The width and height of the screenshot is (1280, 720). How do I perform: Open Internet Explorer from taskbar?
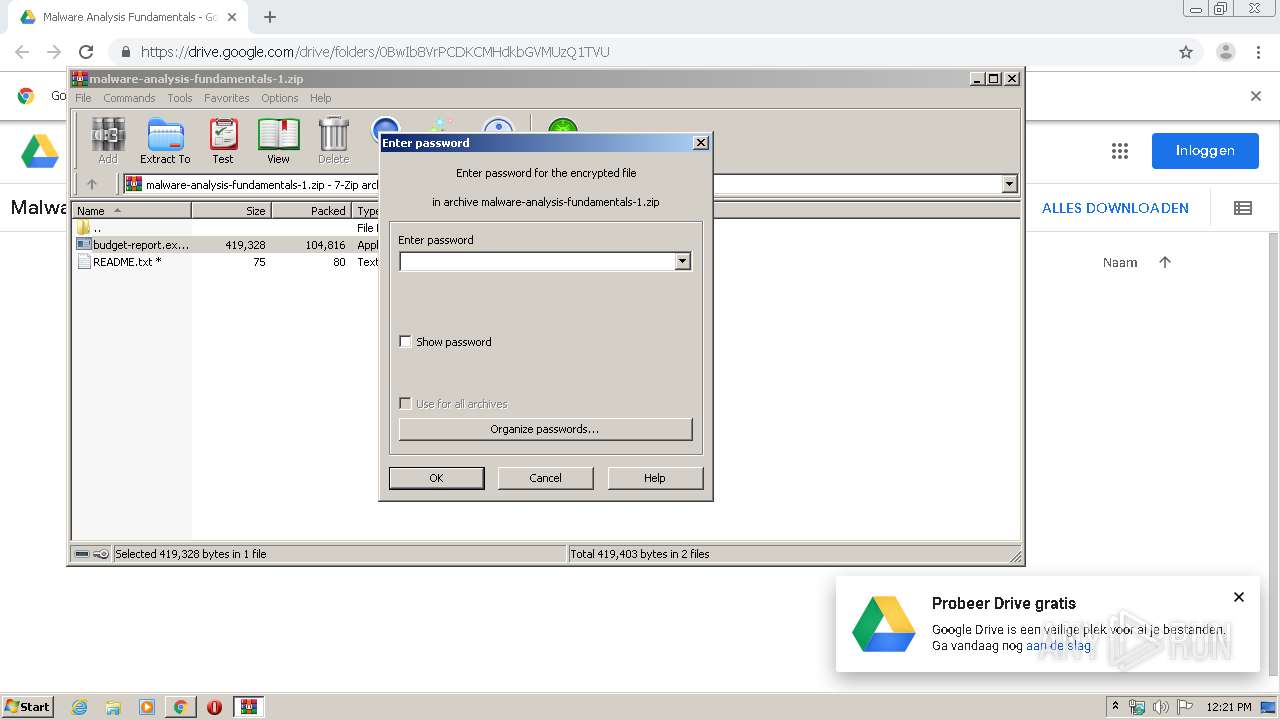click(x=79, y=707)
